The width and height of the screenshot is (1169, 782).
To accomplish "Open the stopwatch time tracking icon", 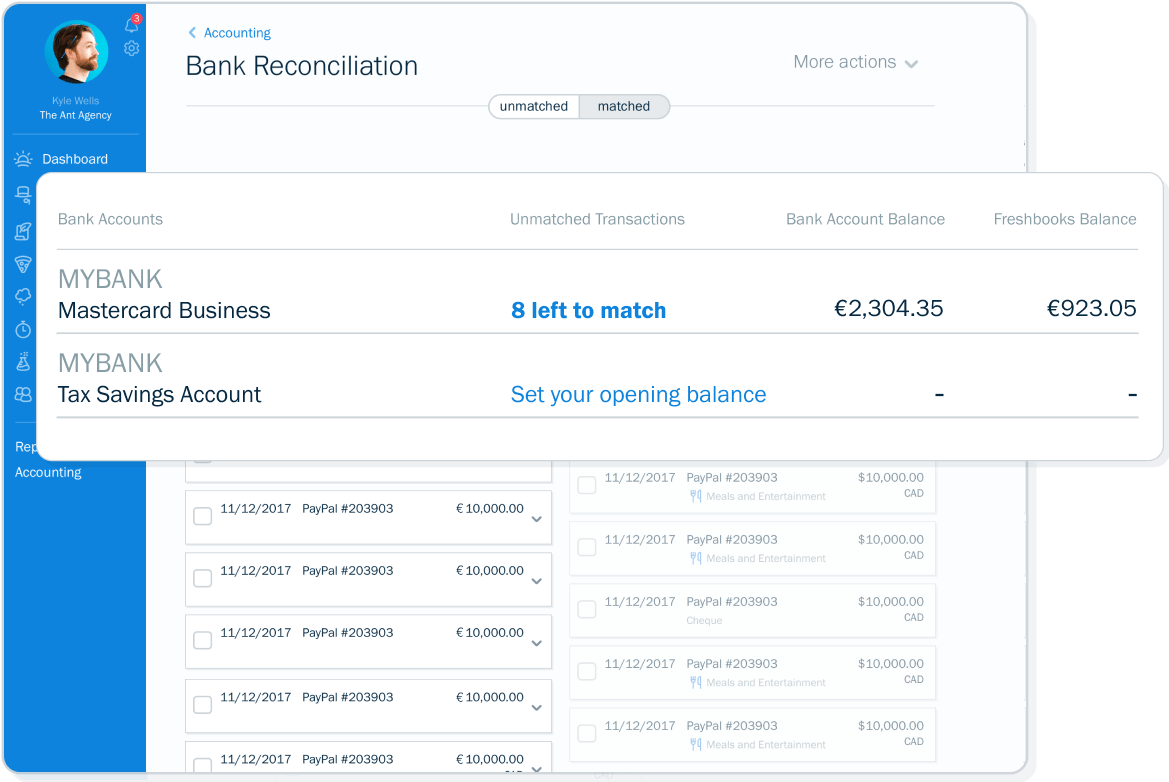I will [23, 329].
